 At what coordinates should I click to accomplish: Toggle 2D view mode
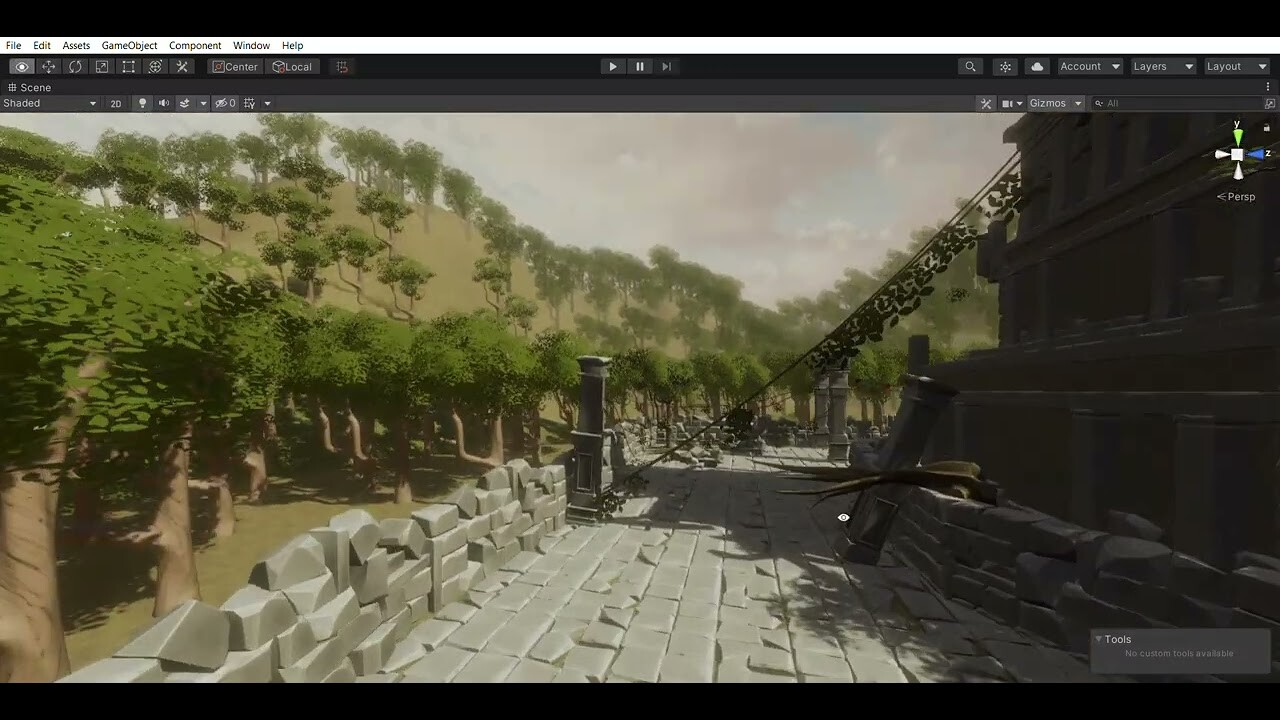[x=115, y=103]
